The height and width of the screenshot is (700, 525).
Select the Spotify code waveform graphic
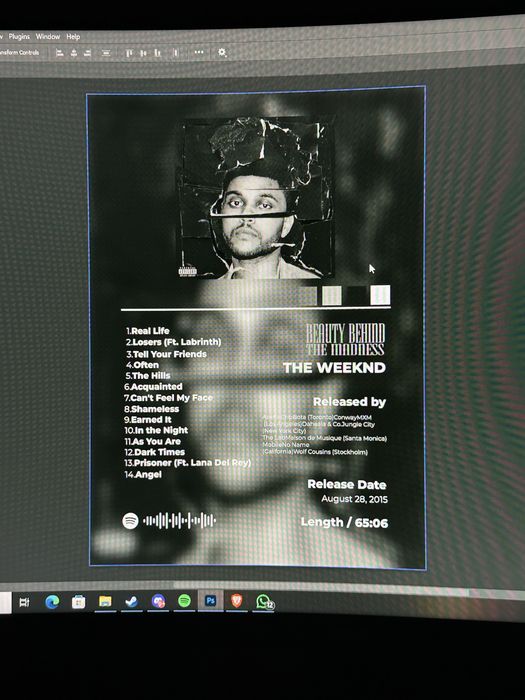(x=179, y=521)
